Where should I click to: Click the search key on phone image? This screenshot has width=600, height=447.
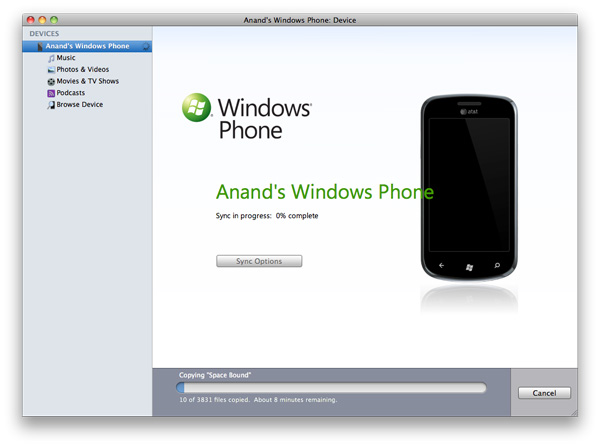(x=497, y=265)
